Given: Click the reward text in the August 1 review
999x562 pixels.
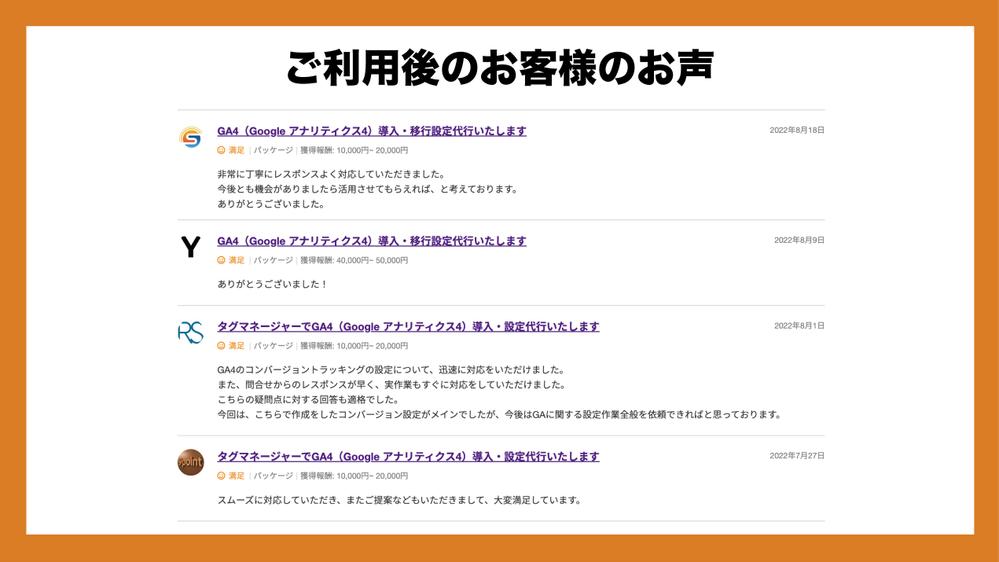Looking at the screenshot, I should (x=354, y=345).
